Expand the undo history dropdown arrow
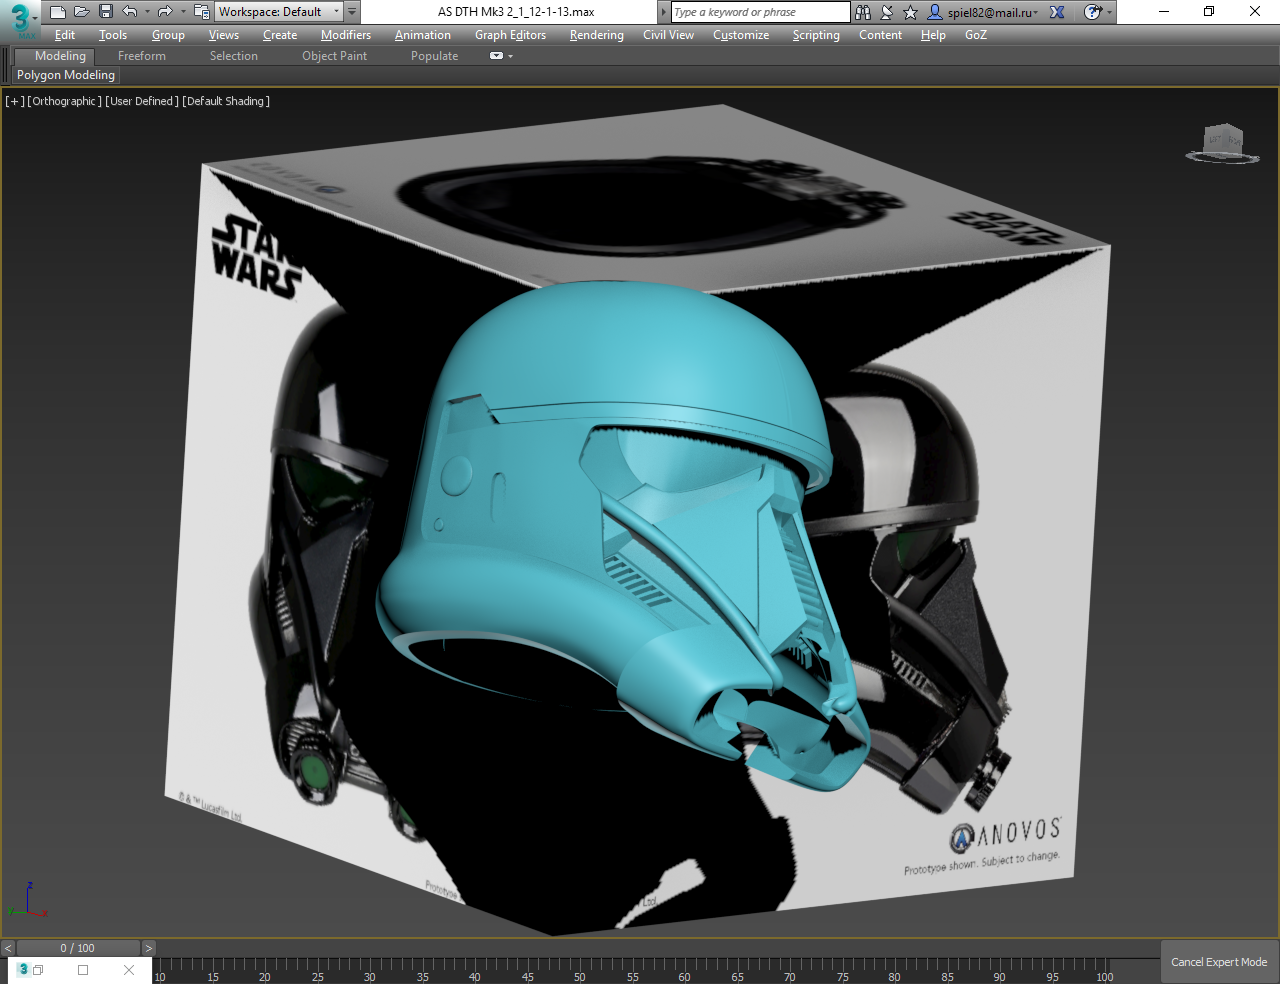The image size is (1280, 984). pos(147,12)
